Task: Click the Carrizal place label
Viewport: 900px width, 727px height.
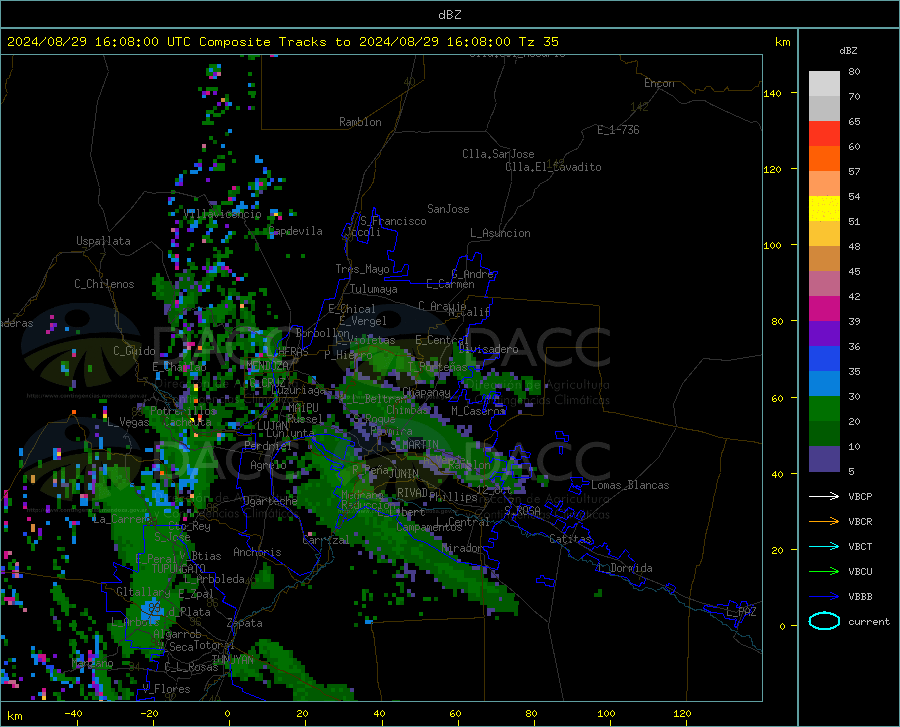Action: (x=326, y=540)
